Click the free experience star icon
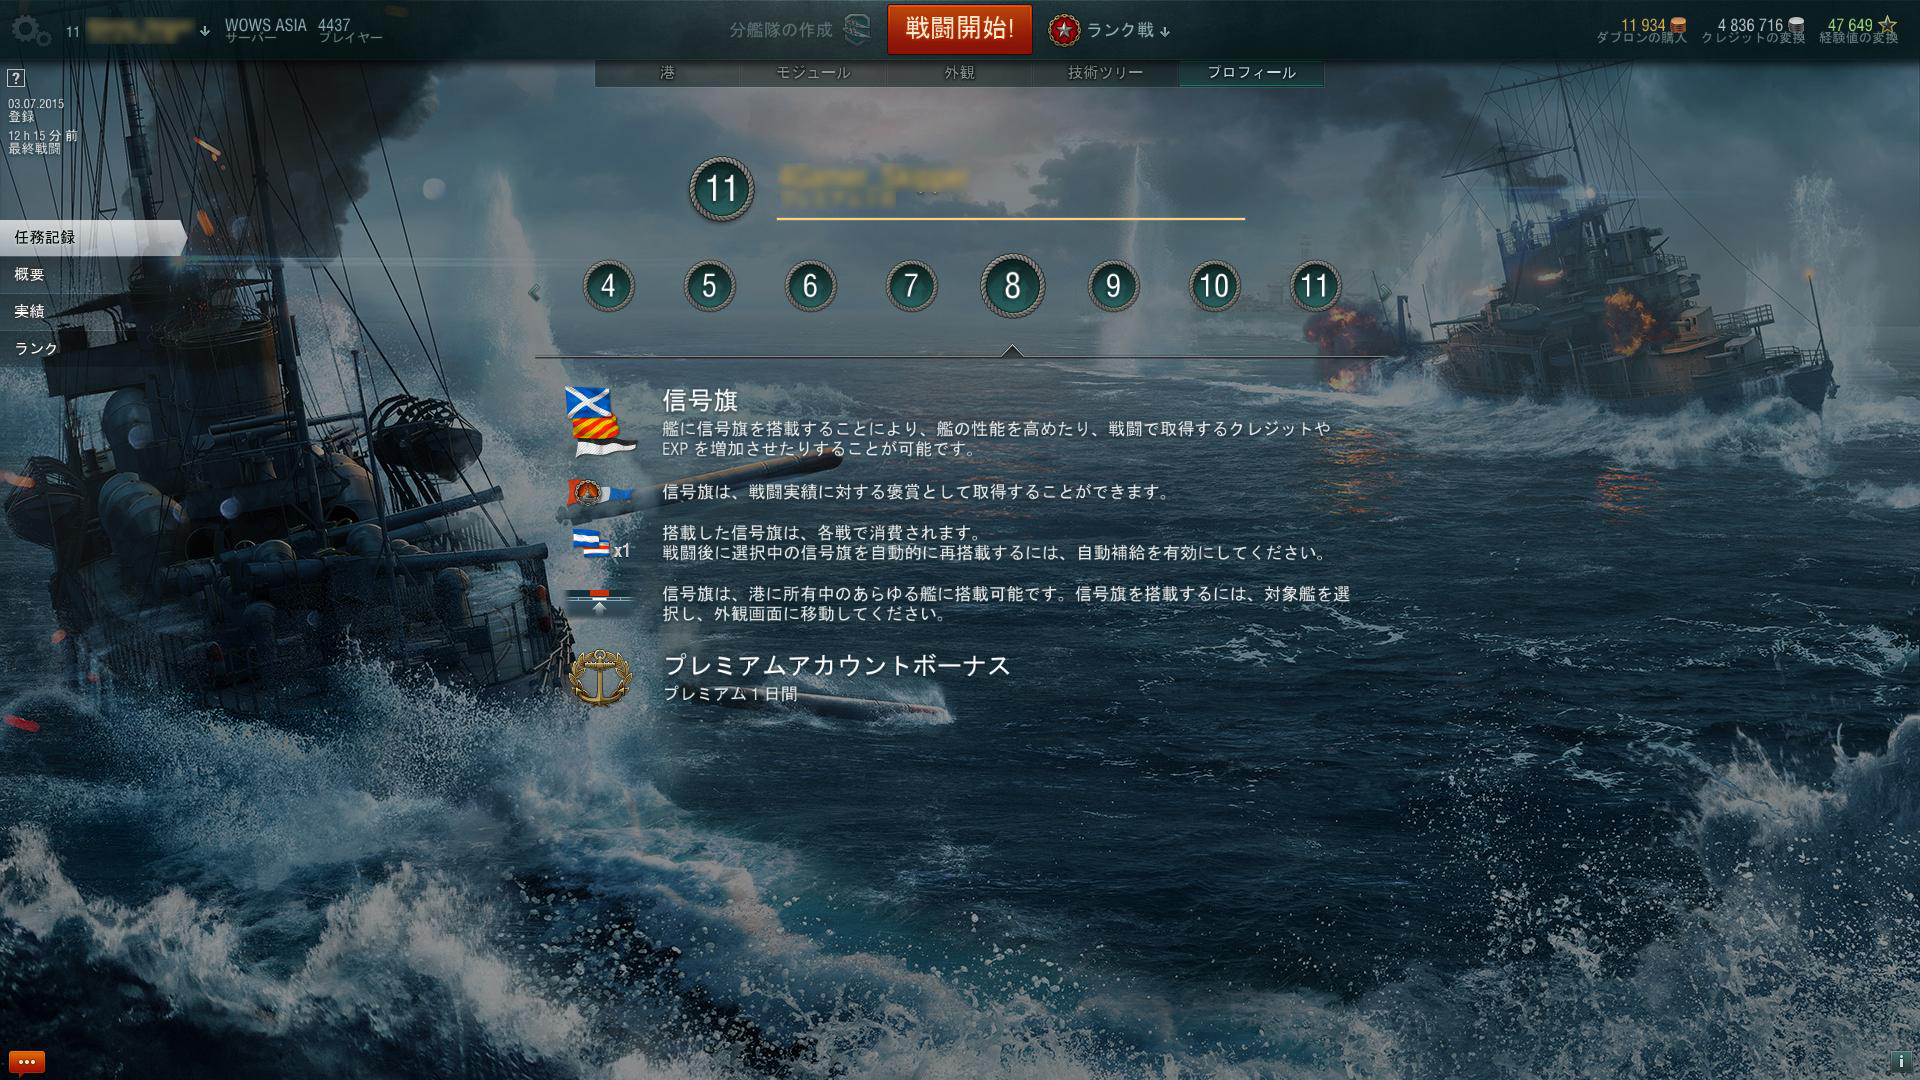The image size is (1920, 1080). (1886, 25)
